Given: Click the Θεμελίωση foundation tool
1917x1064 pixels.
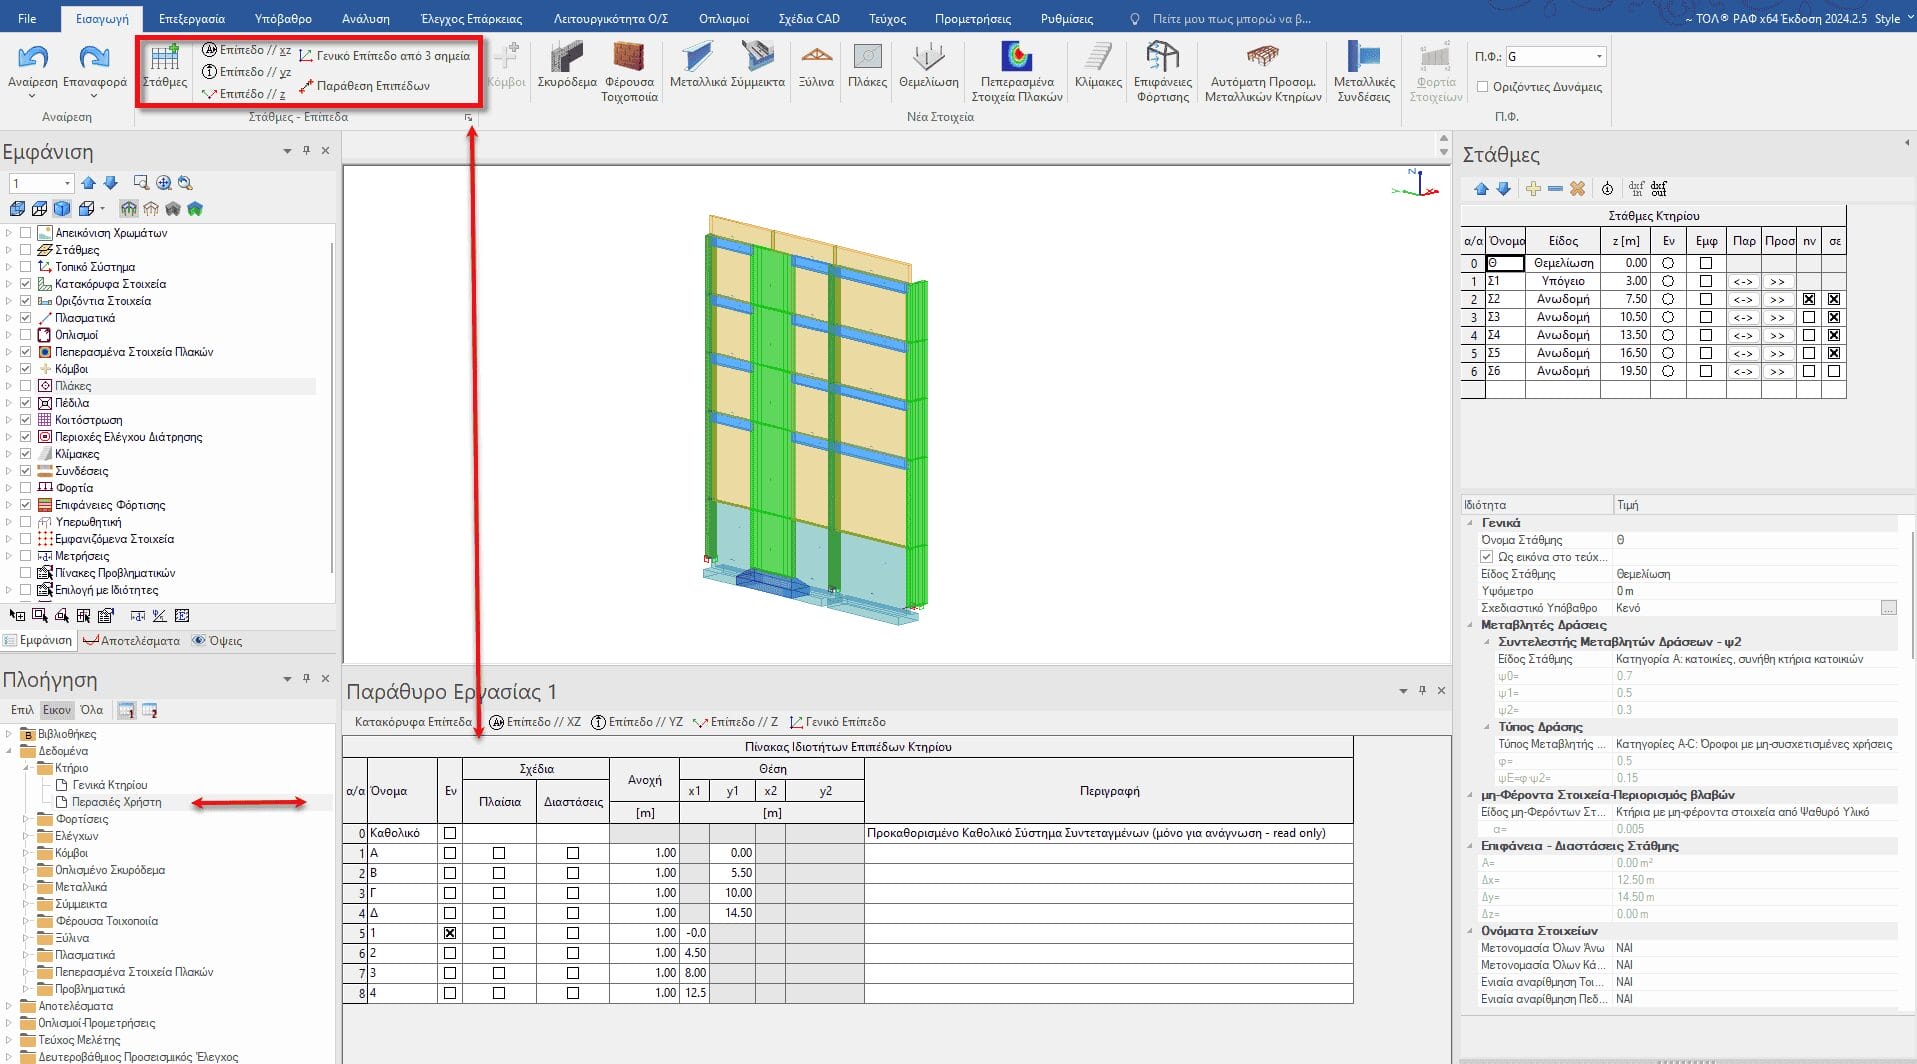Looking at the screenshot, I should [x=928, y=59].
